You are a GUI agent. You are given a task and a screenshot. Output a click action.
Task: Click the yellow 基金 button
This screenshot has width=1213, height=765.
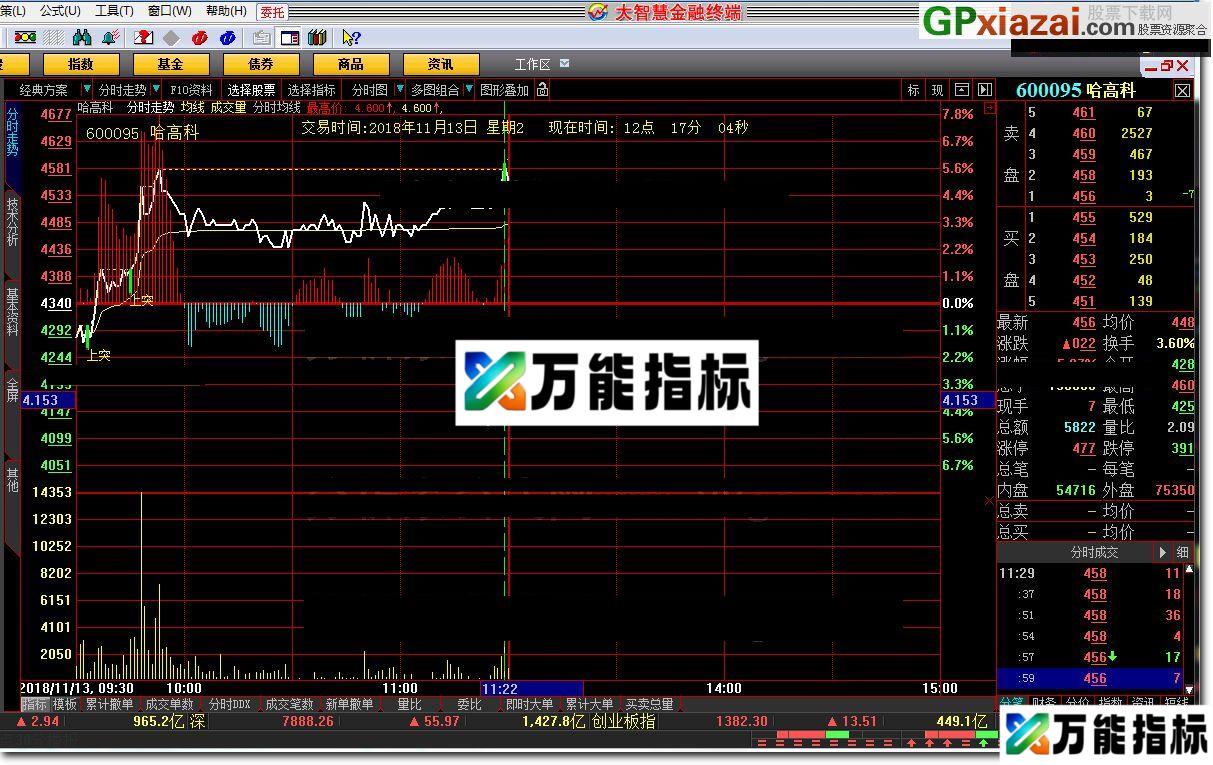click(x=171, y=63)
